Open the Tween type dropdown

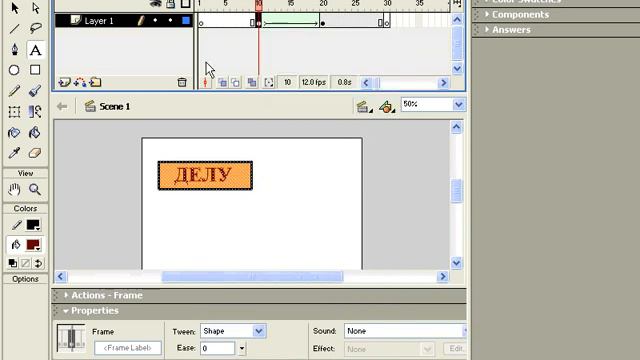[x=259, y=331]
